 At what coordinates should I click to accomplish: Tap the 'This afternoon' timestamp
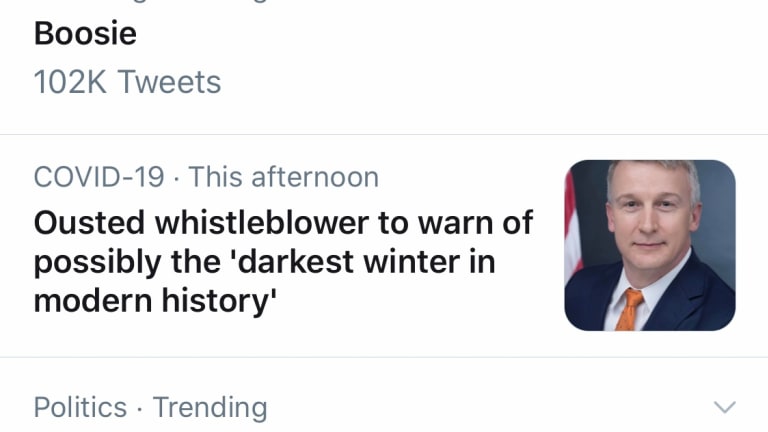(284, 177)
